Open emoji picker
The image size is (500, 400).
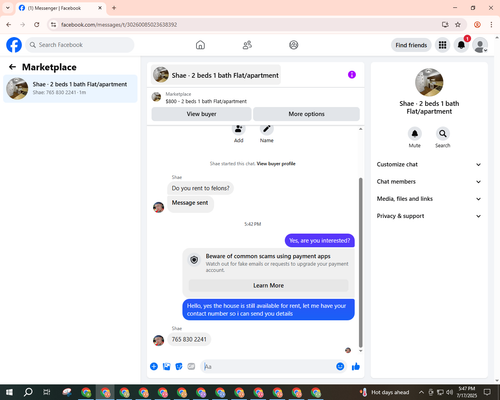click(340, 367)
